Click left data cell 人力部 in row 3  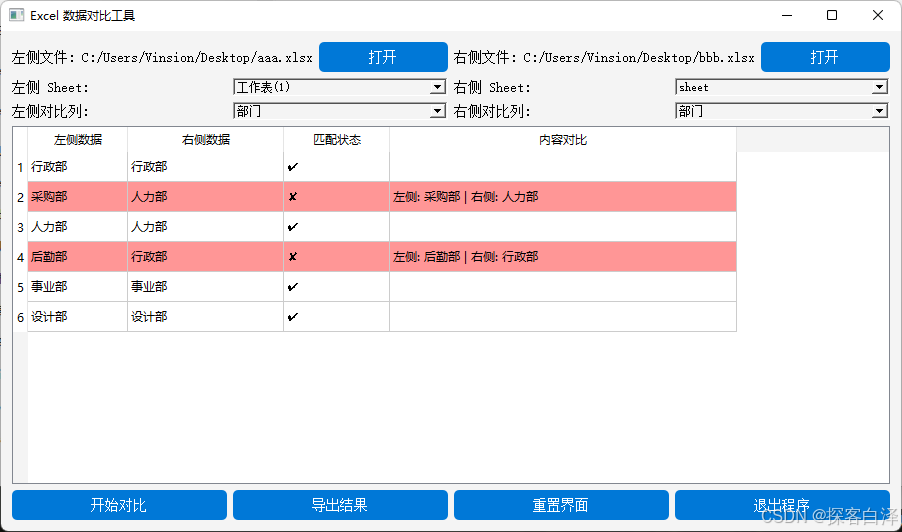click(x=78, y=227)
